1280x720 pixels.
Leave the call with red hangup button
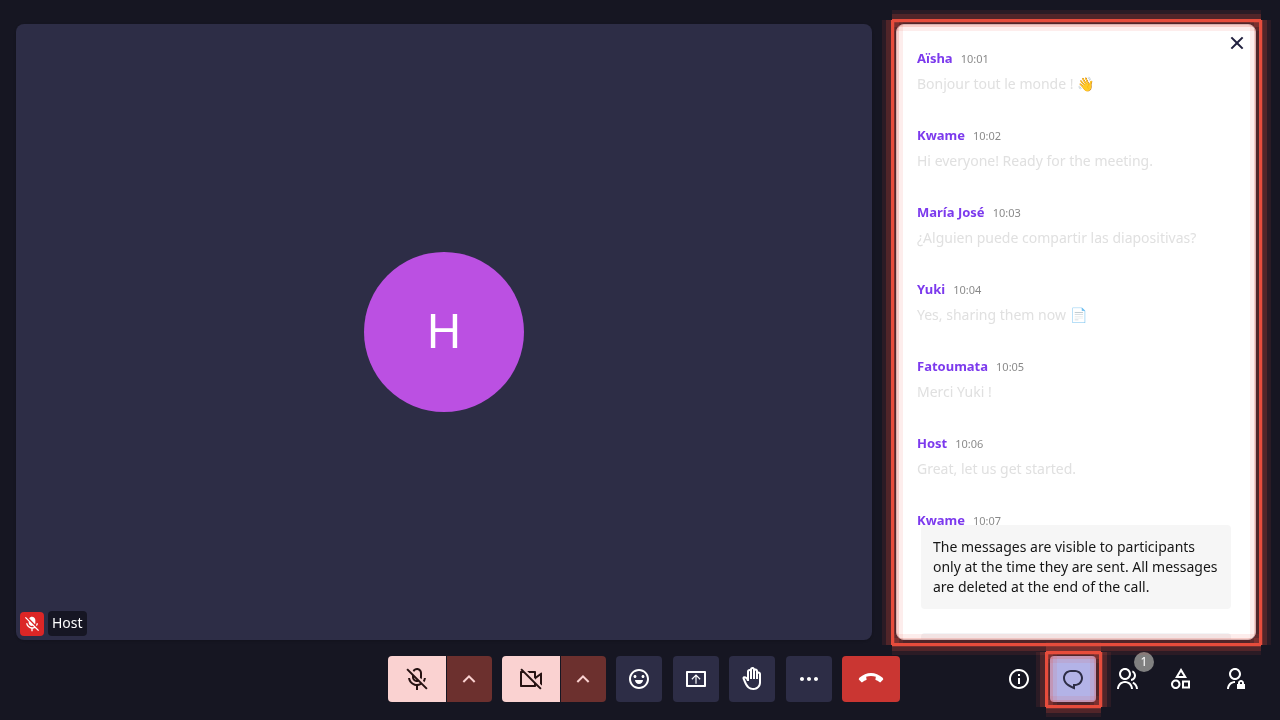coord(871,679)
